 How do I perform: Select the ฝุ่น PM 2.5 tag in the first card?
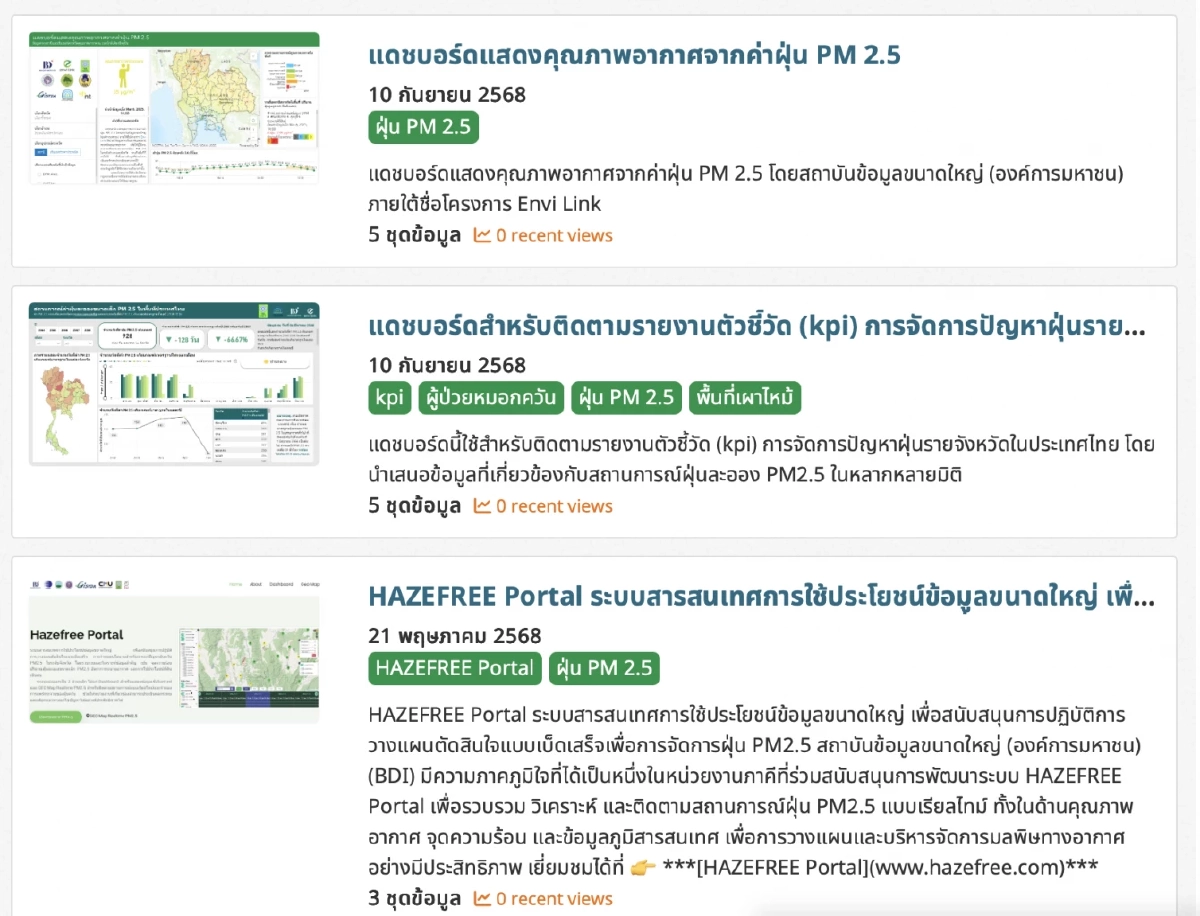tap(423, 127)
